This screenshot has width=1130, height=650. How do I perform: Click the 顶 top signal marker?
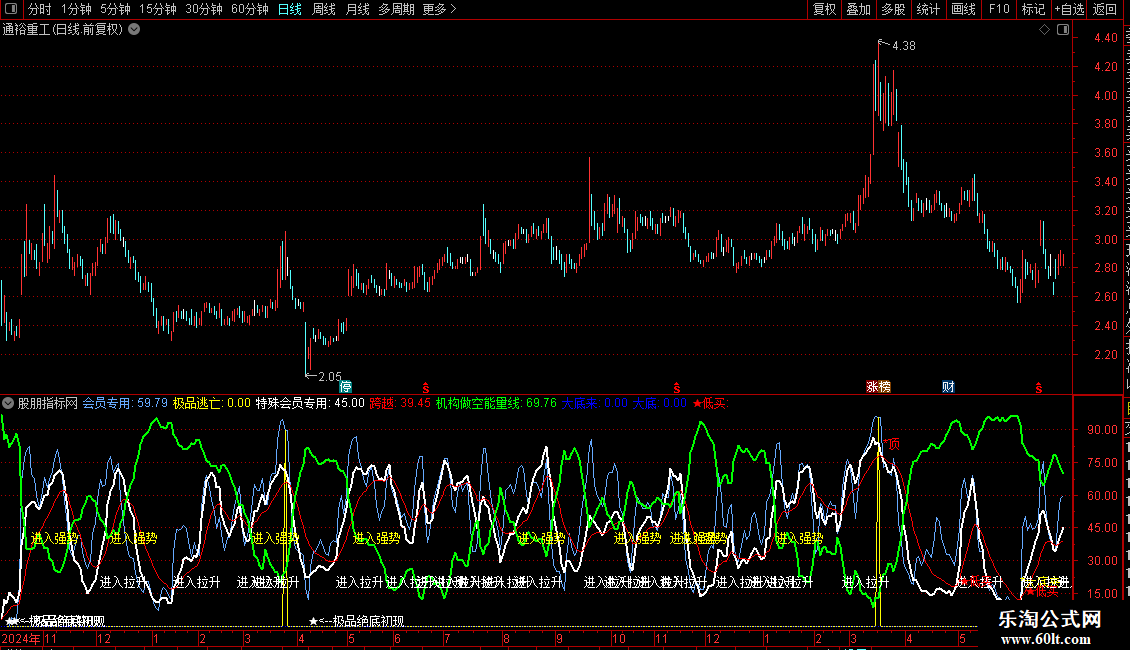pos(893,444)
